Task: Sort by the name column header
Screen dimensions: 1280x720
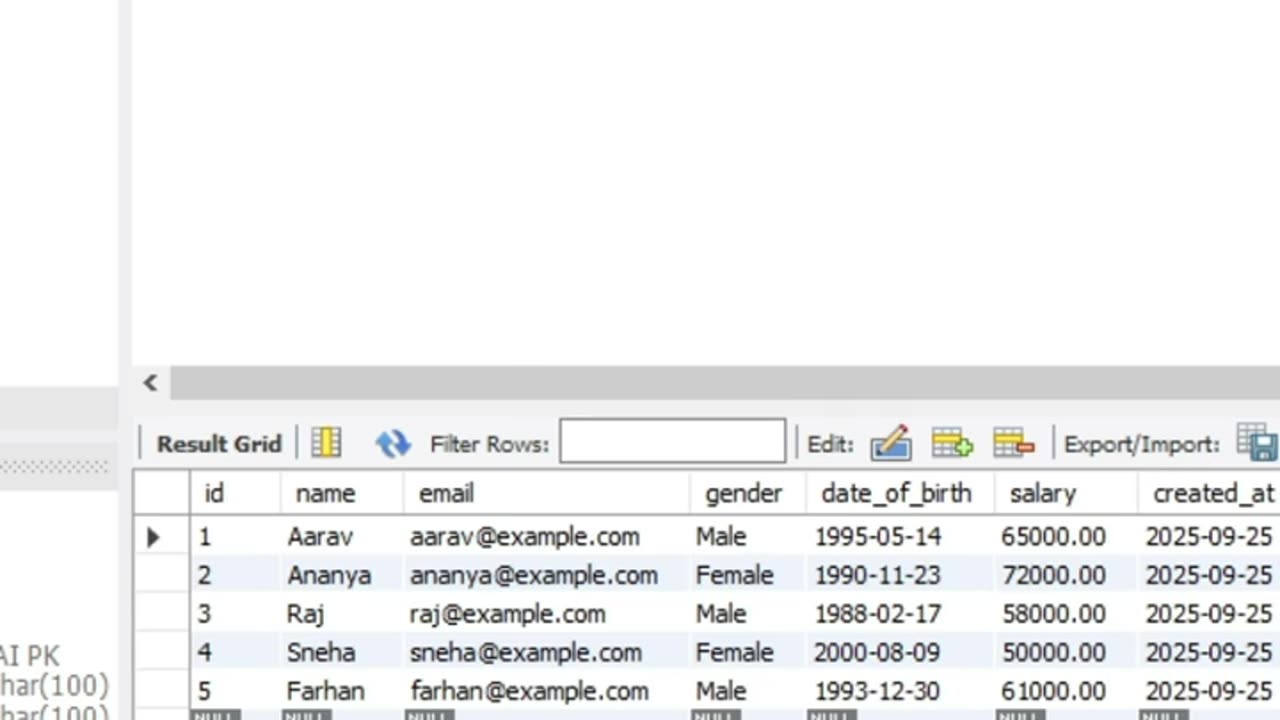Action: 341,493
